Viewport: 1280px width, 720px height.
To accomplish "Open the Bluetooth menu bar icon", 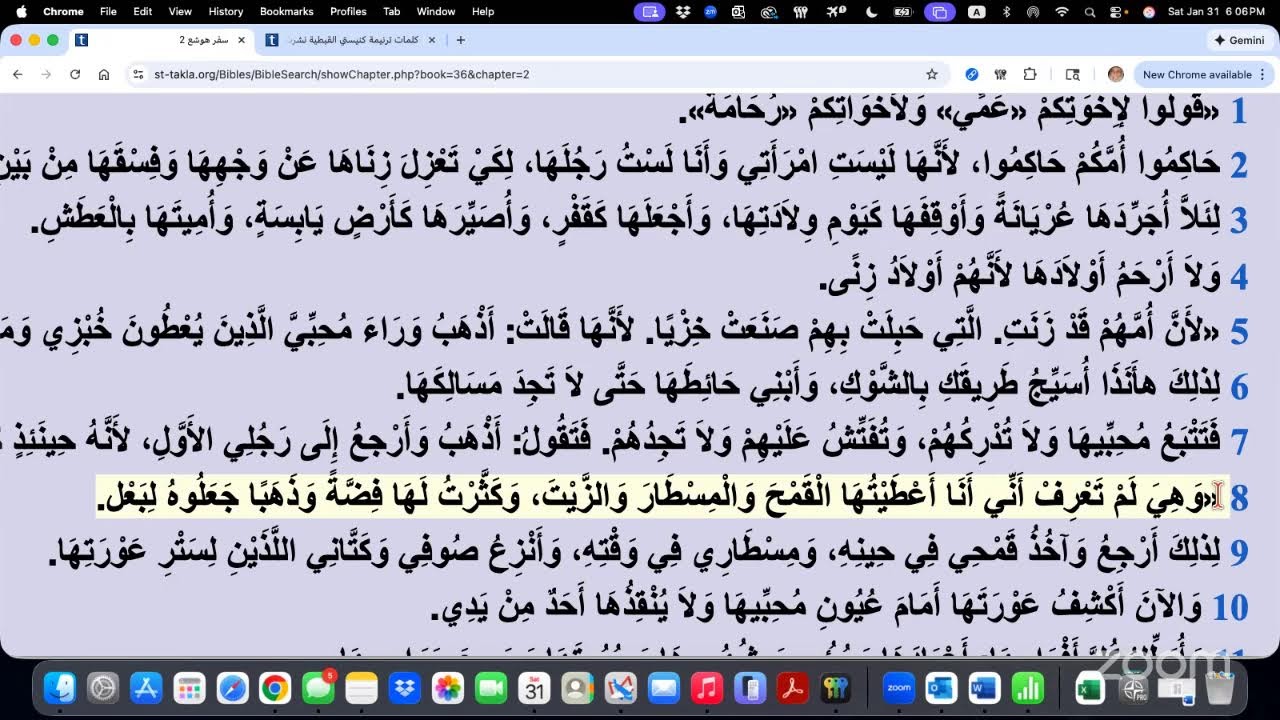I will [1006, 11].
